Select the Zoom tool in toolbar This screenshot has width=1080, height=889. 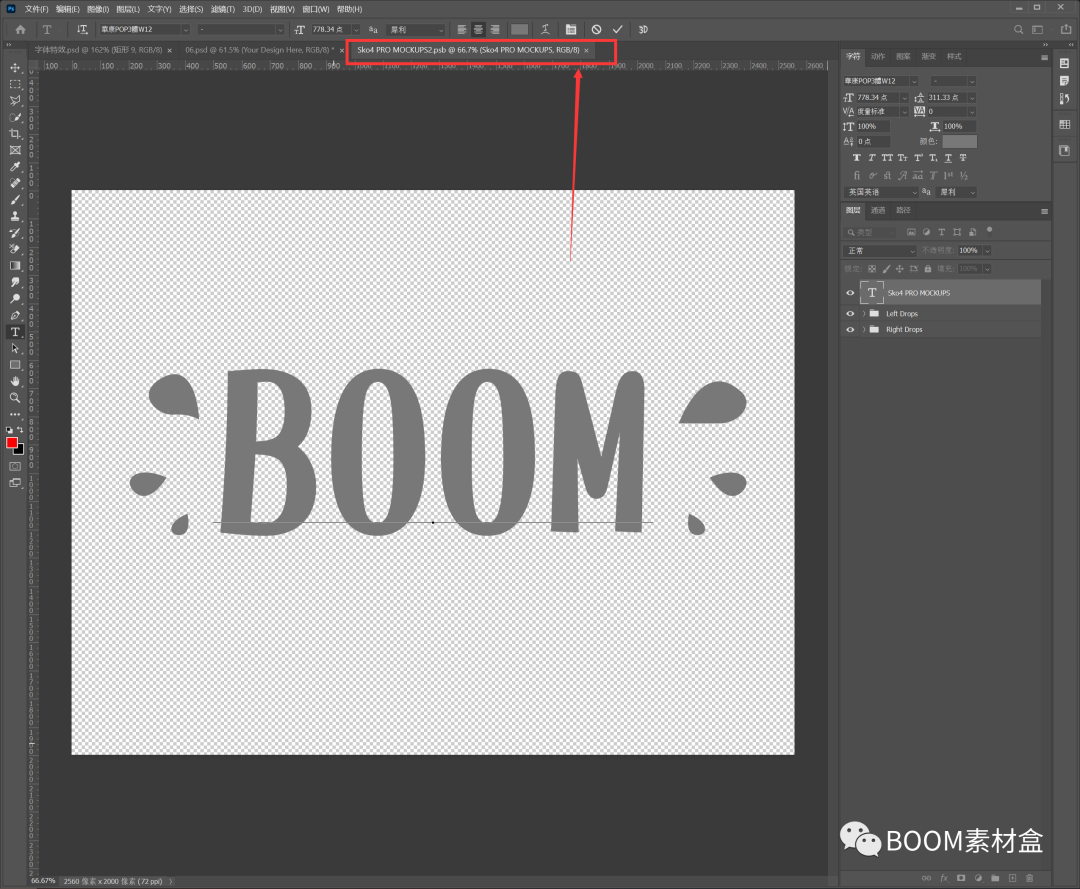pos(15,397)
